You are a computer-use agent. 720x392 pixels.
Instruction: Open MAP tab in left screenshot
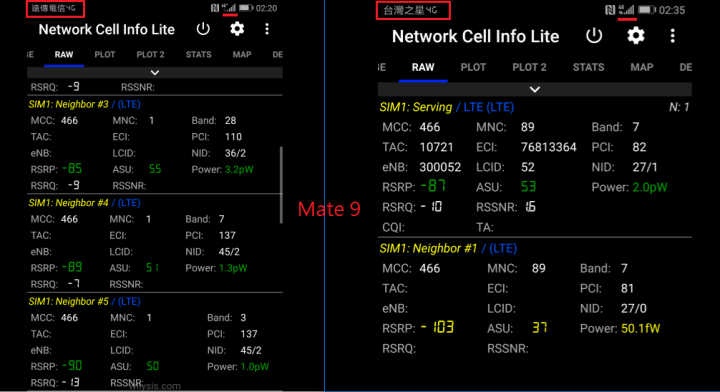click(242, 55)
